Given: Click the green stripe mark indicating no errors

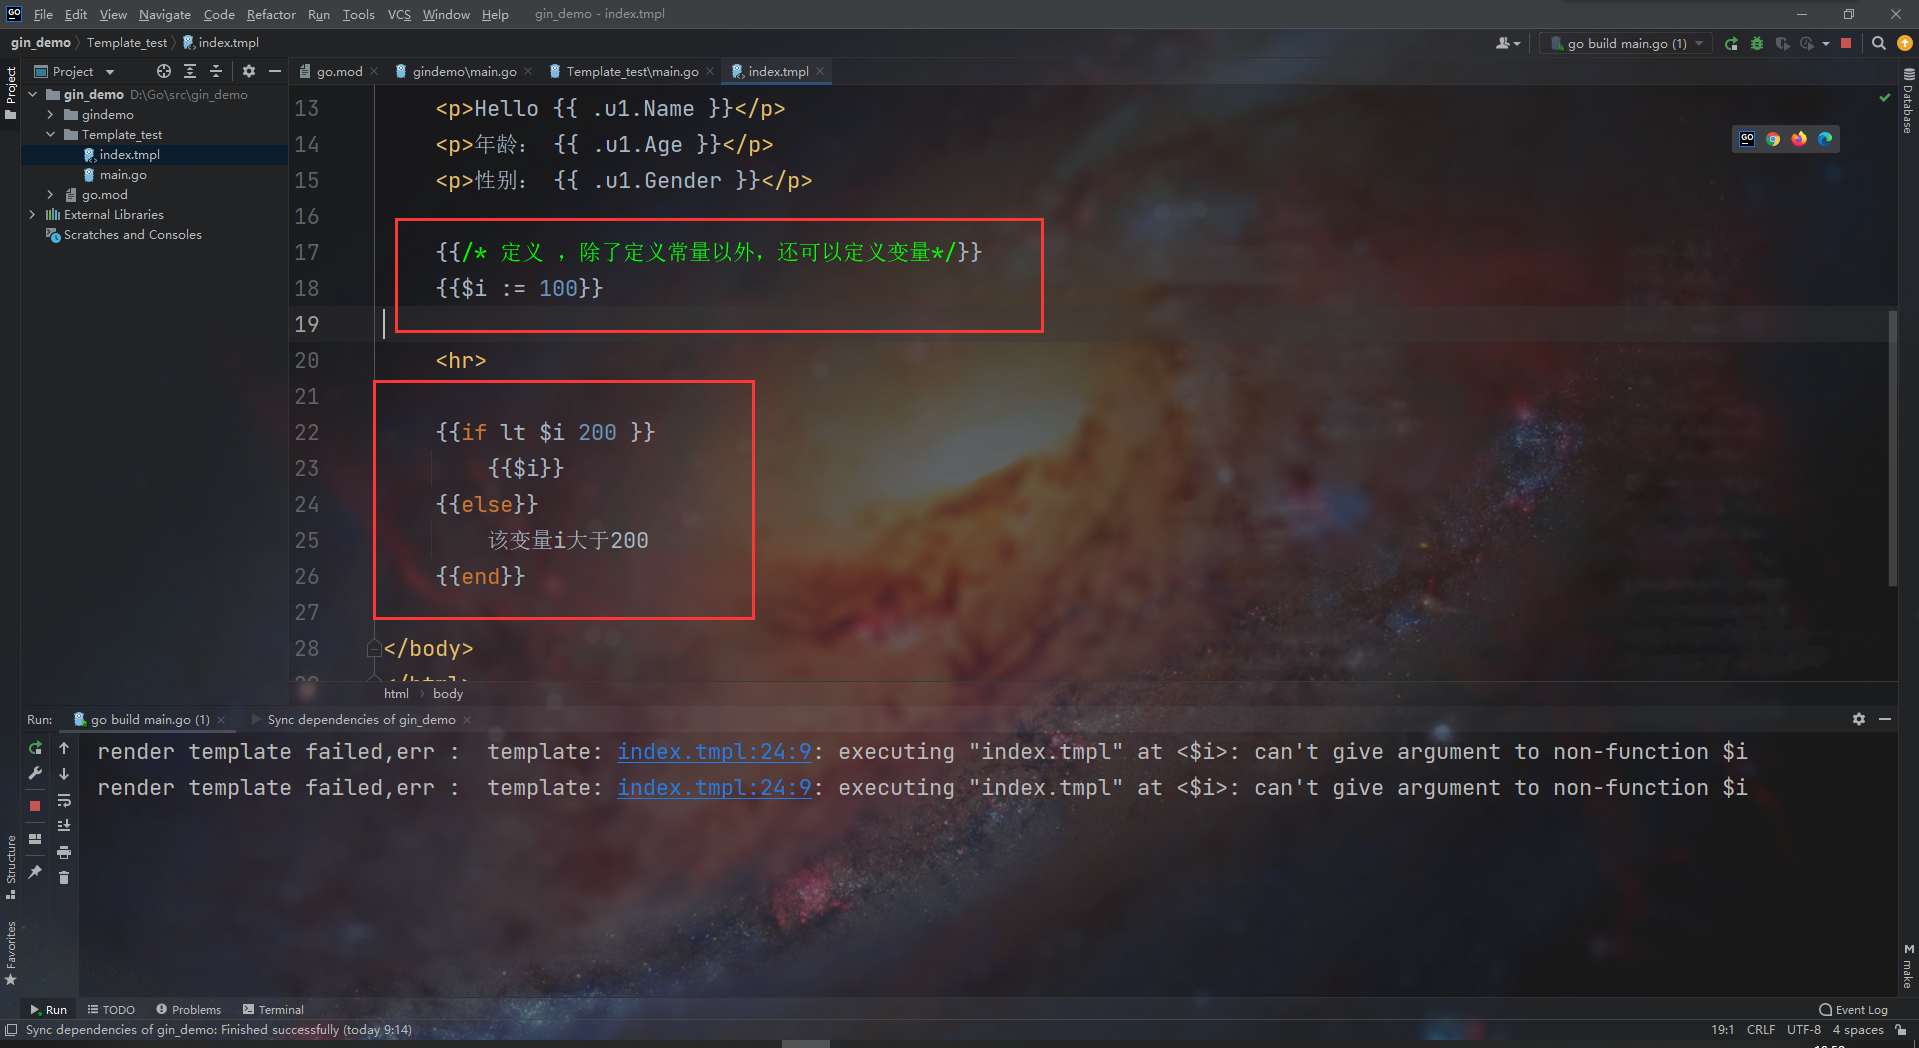Looking at the screenshot, I should pyautogui.click(x=1885, y=97).
